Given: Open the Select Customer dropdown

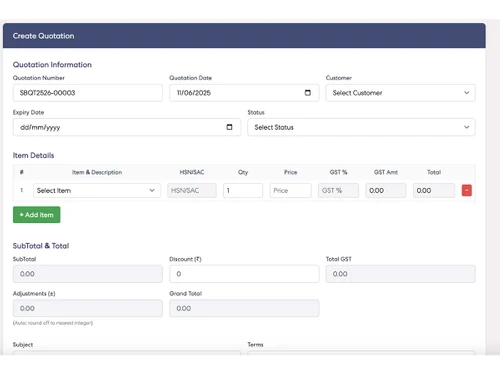Looking at the screenshot, I should coord(400,93).
